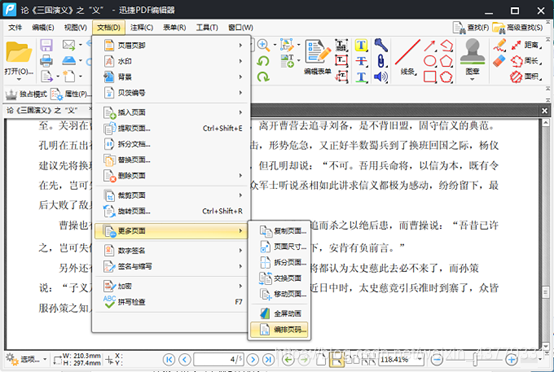Click the 属性(P) properties button
Viewport: 554px width, 372px height.
pyautogui.click(x=70, y=94)
